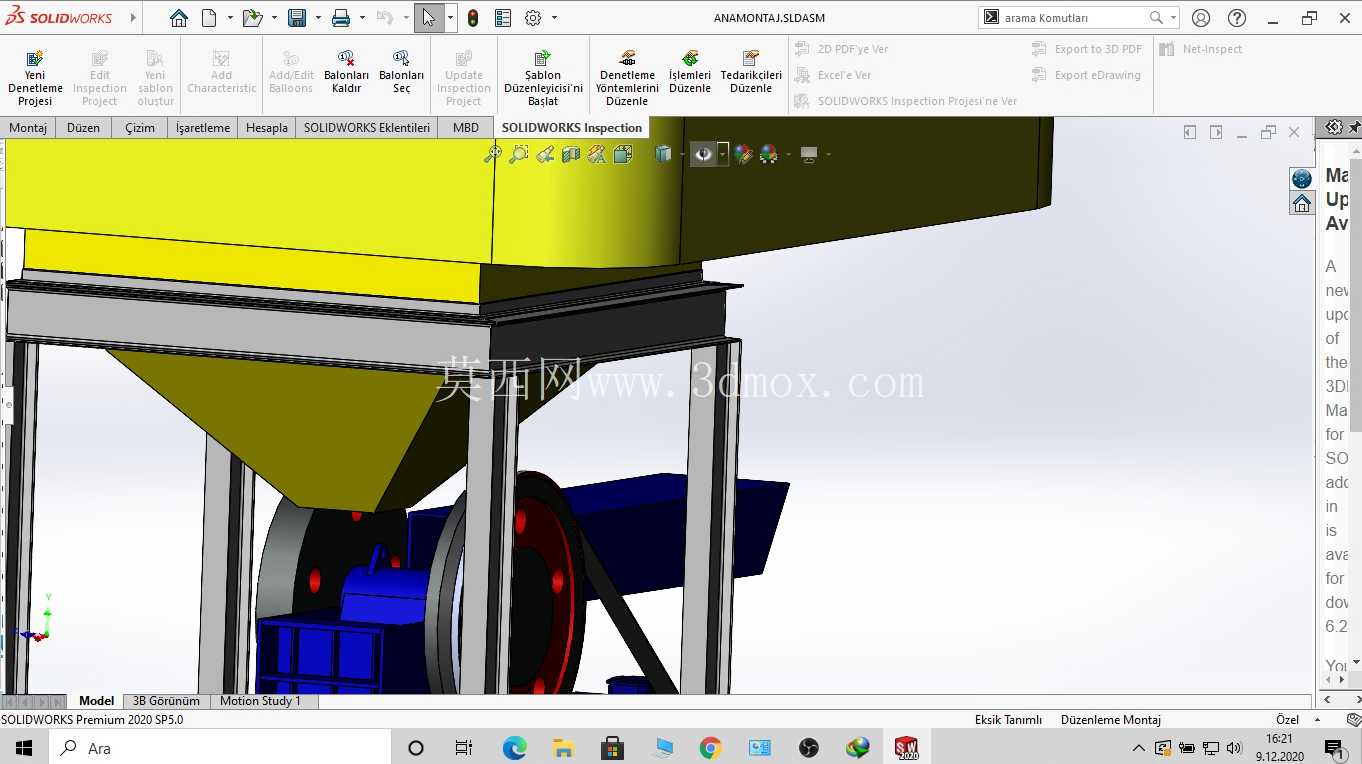Expand View Settings dropdown arrow
Screen dimensions: 1362x764
pyautogui.click(x=828, y=154)
